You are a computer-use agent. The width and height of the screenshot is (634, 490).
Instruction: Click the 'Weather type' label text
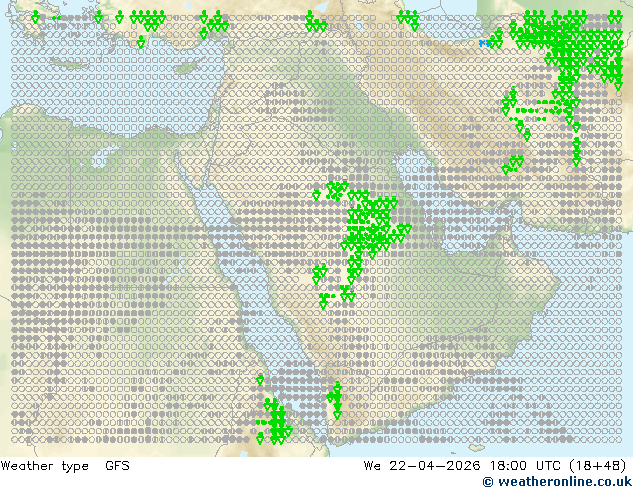pyautogui.click(x=44, y=466)
